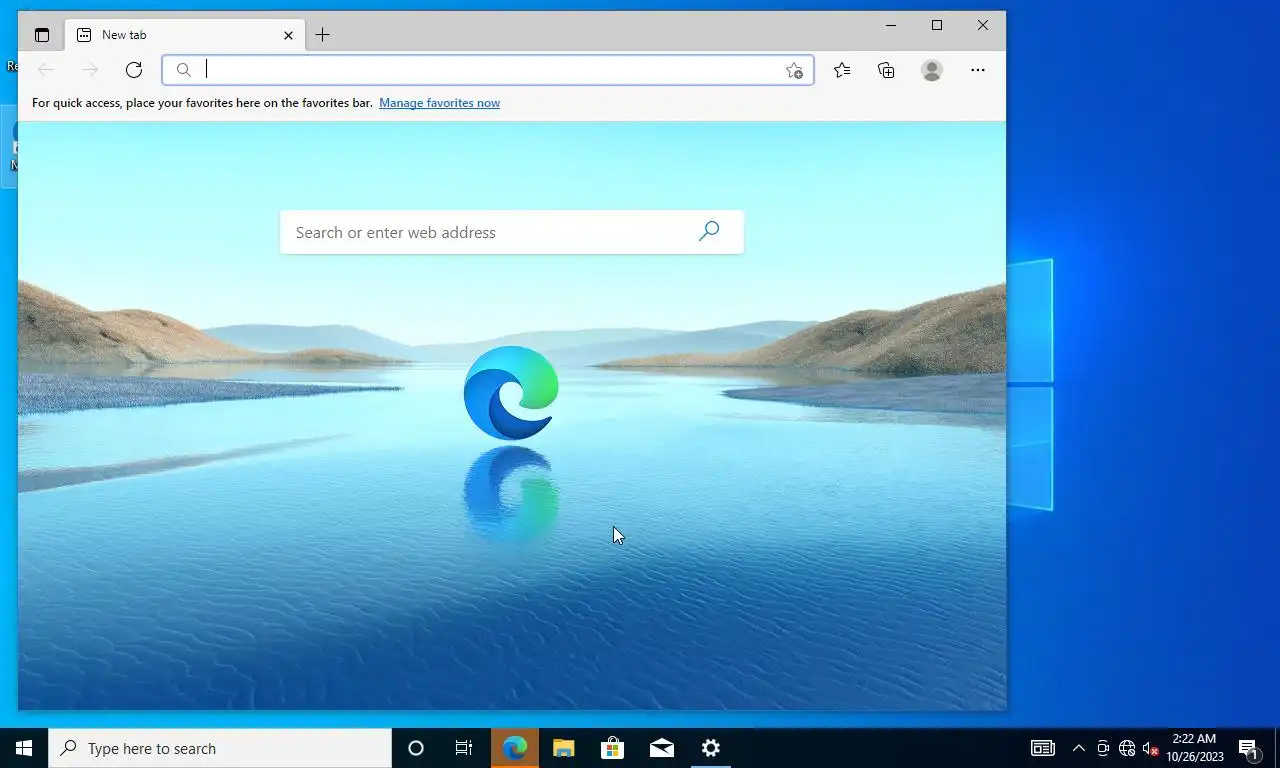Open Task View from taskbar
Image resolution: width=1280 pixels, height=768 pixels.
click(x=464, y=748)
